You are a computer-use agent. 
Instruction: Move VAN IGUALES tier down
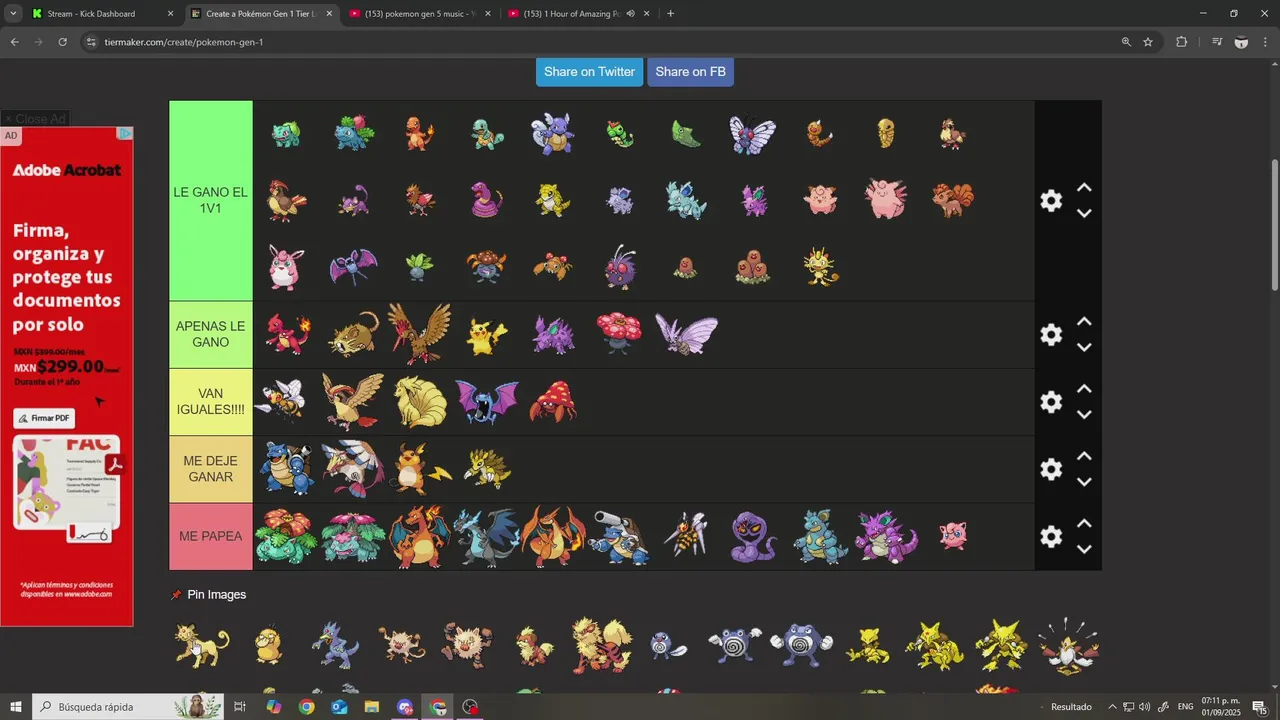coord(1084,414)
